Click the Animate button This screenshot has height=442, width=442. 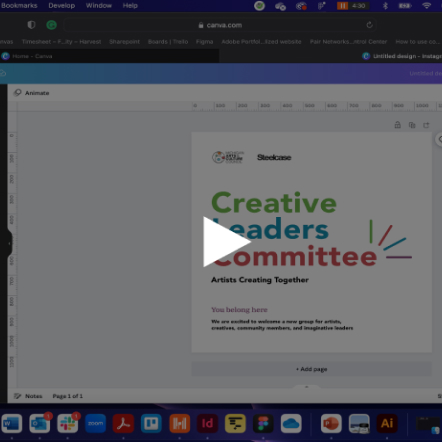point(32,93)
